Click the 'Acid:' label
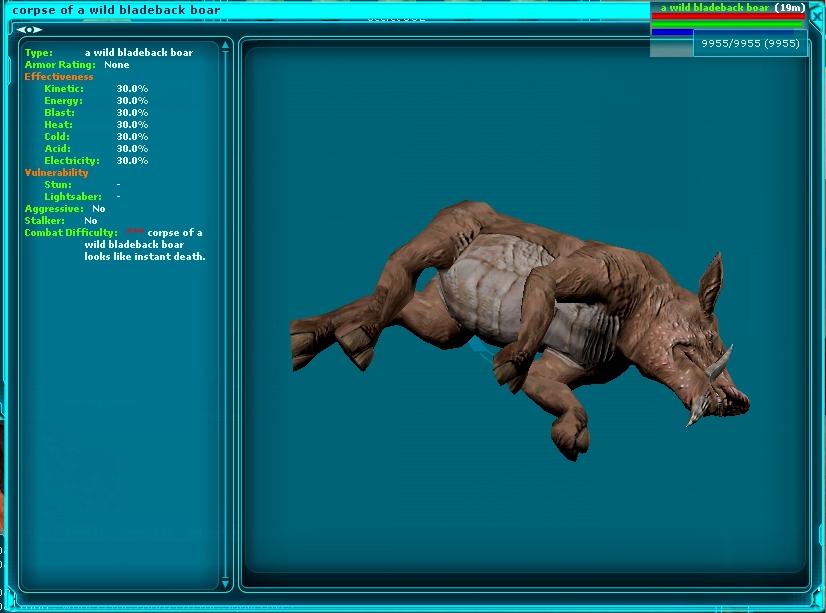 point(57,149)
